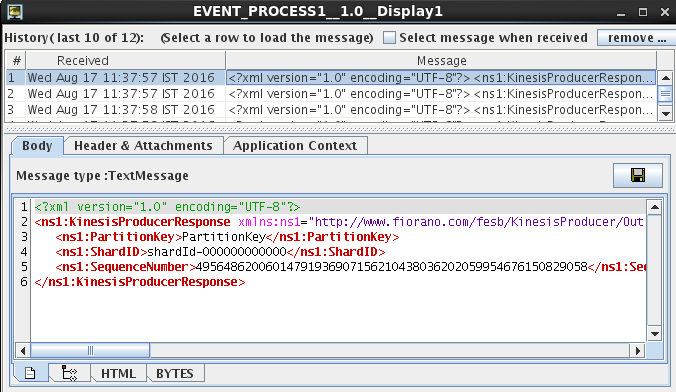The width and height of the screenshot is (676, 392).
Task: Click the SequenceNumber value on line 5
Action: point(391,267)
